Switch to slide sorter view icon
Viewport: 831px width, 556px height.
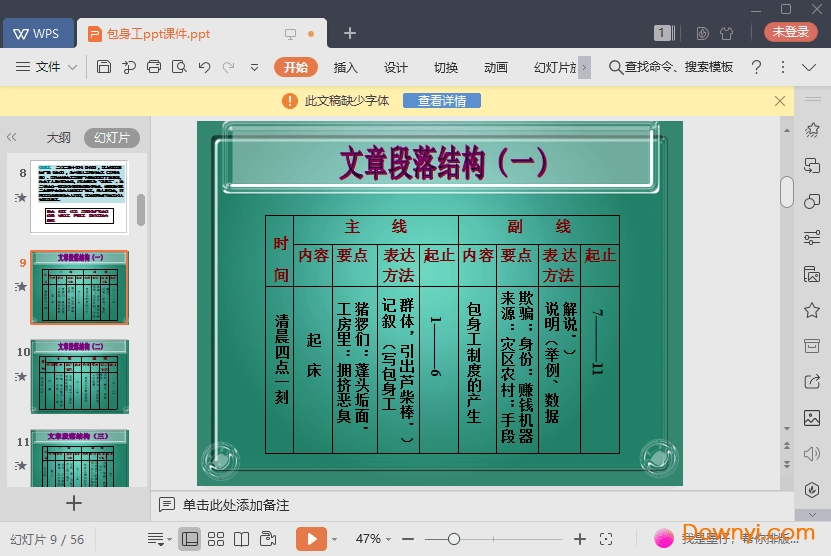(x=216, y=539)
